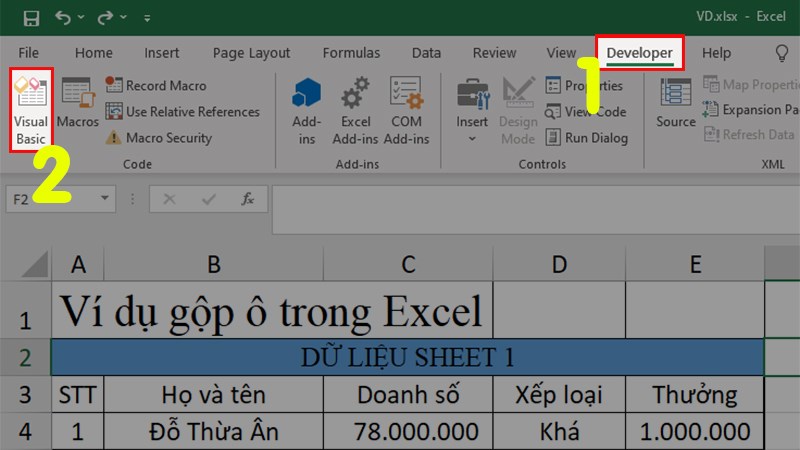Toggle Design Mode
The width and height of the screenshot is (800, 450).
(518, 111)
